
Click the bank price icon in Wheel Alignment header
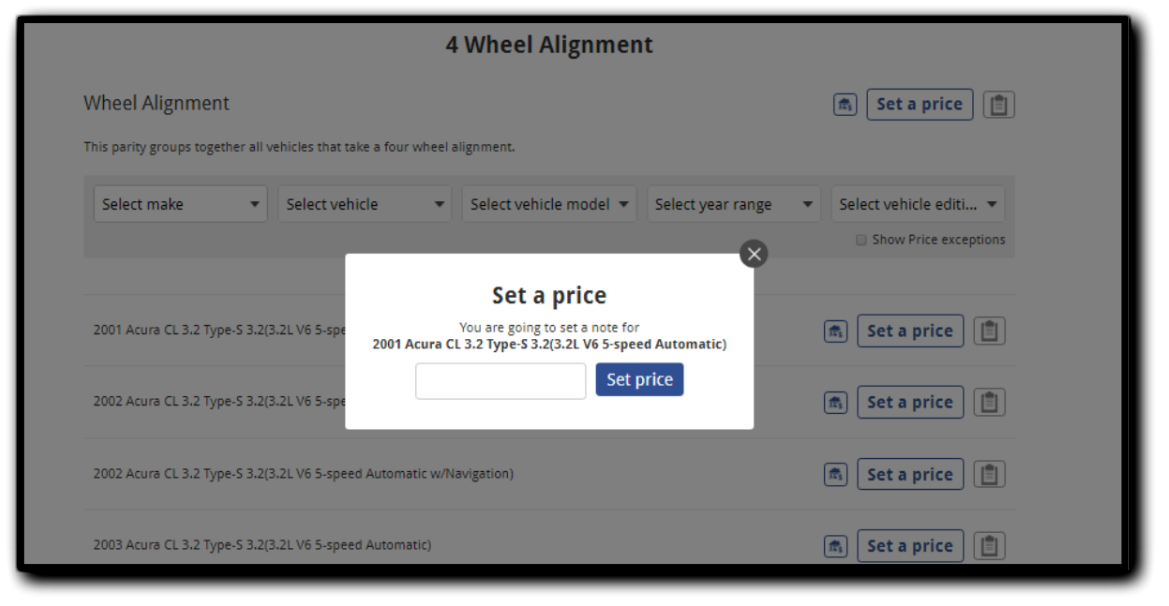[x=844, y=104]
